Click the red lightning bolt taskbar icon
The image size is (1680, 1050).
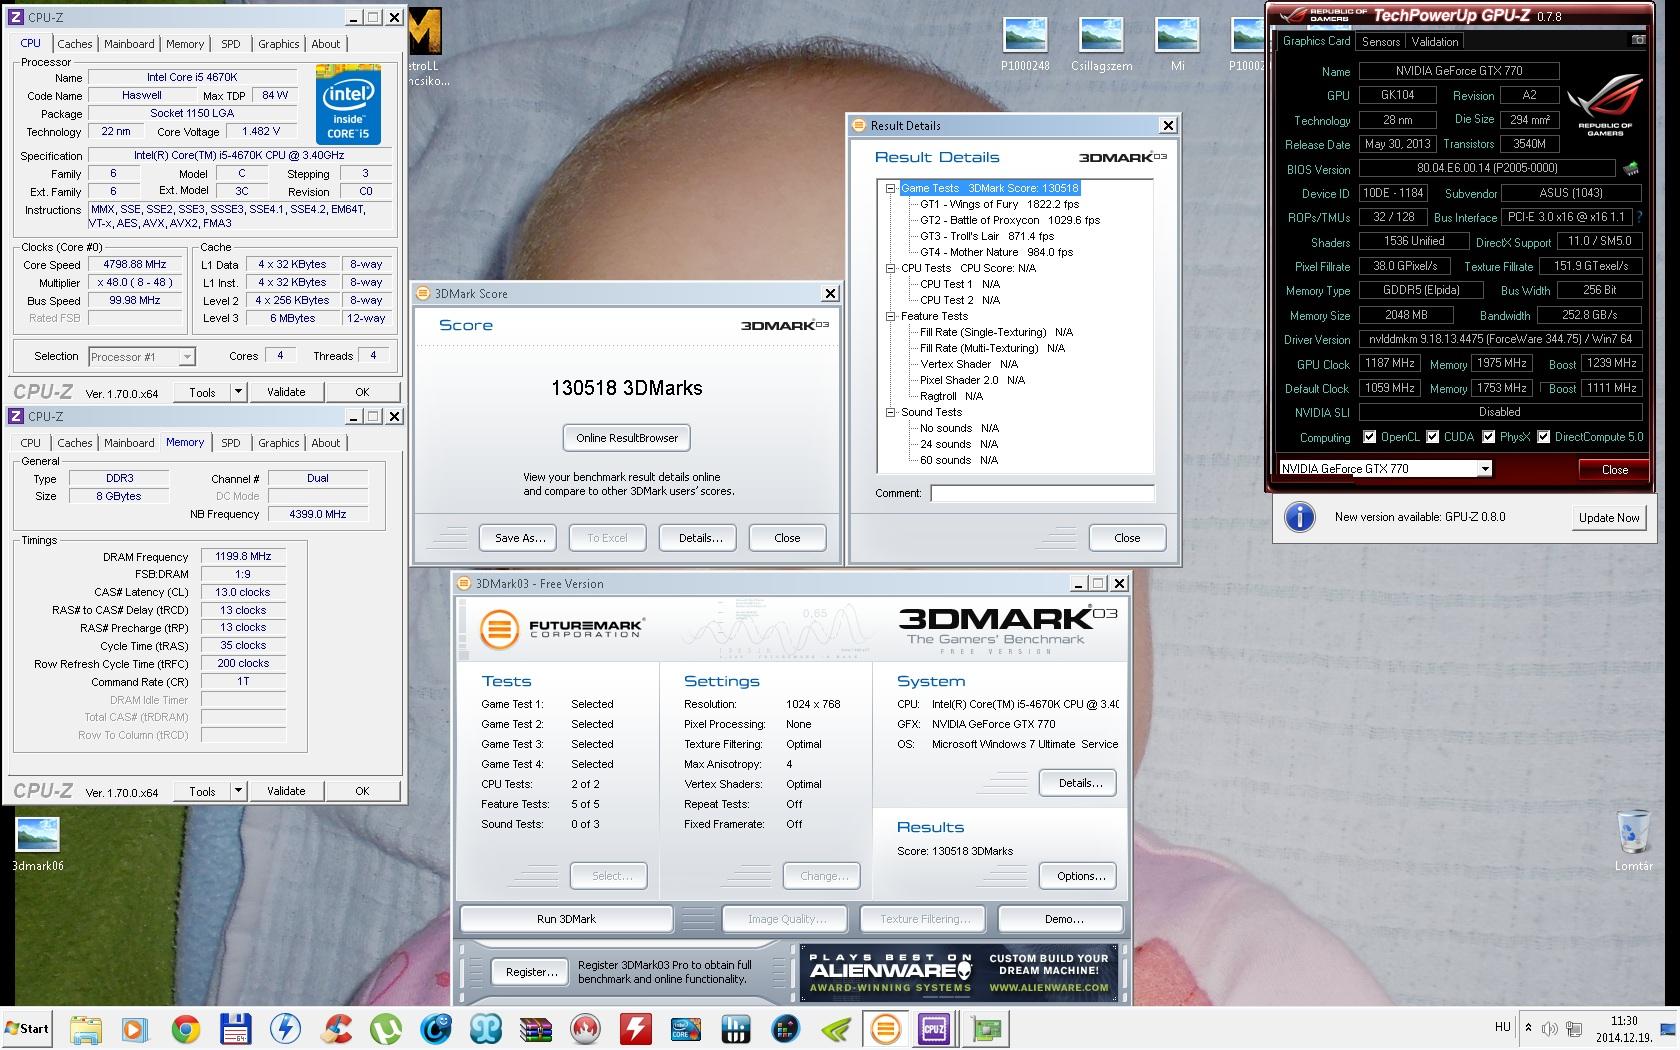pos(635,1029)
